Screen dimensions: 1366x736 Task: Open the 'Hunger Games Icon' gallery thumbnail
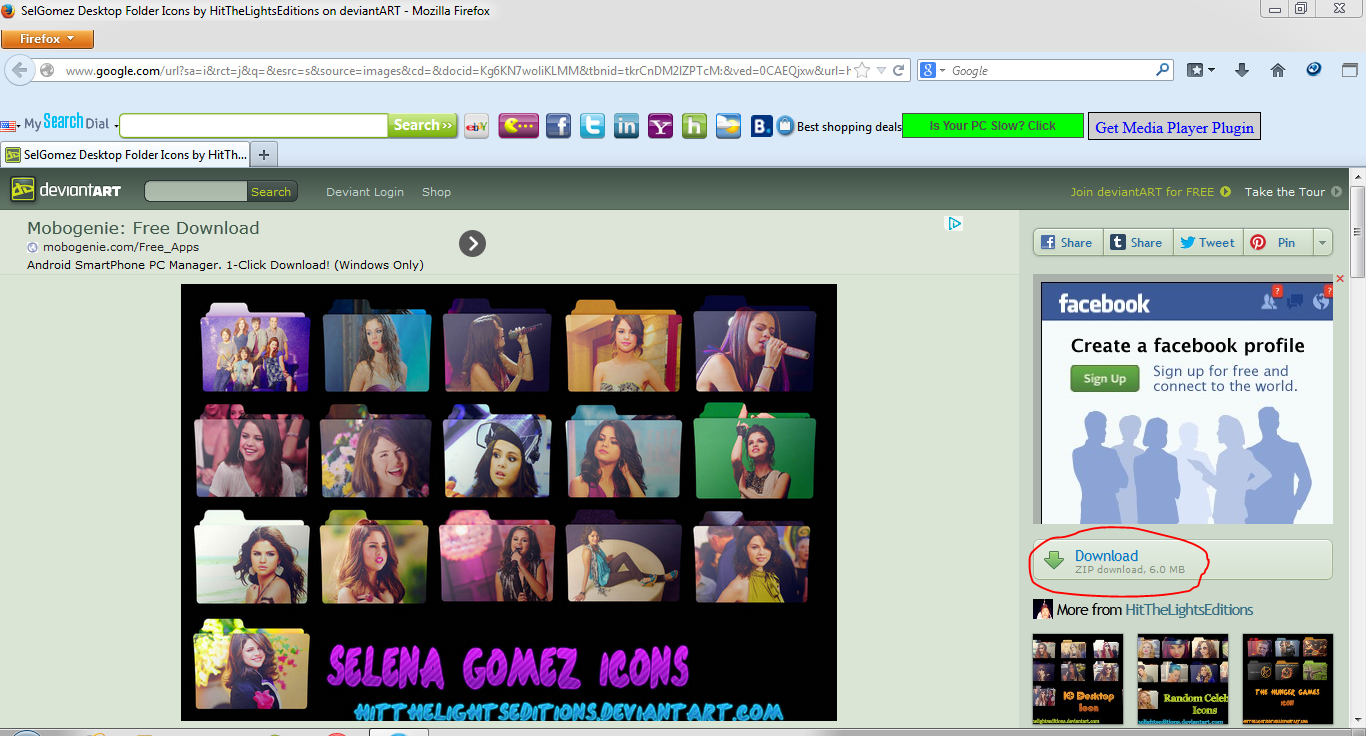1288,679
